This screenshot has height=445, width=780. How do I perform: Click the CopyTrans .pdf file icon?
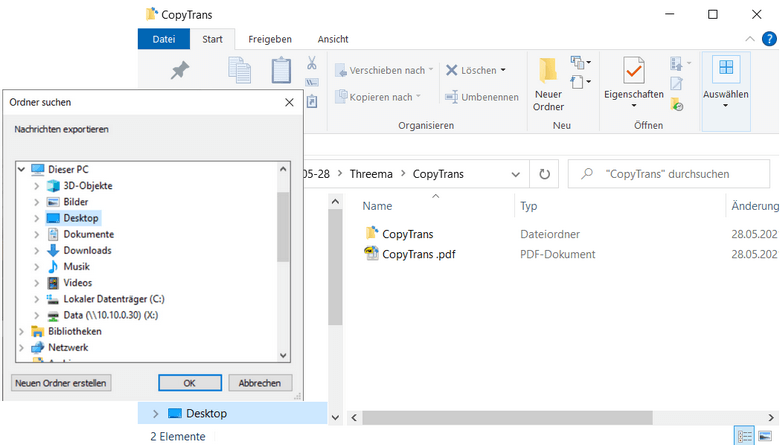tap(372, 253)
